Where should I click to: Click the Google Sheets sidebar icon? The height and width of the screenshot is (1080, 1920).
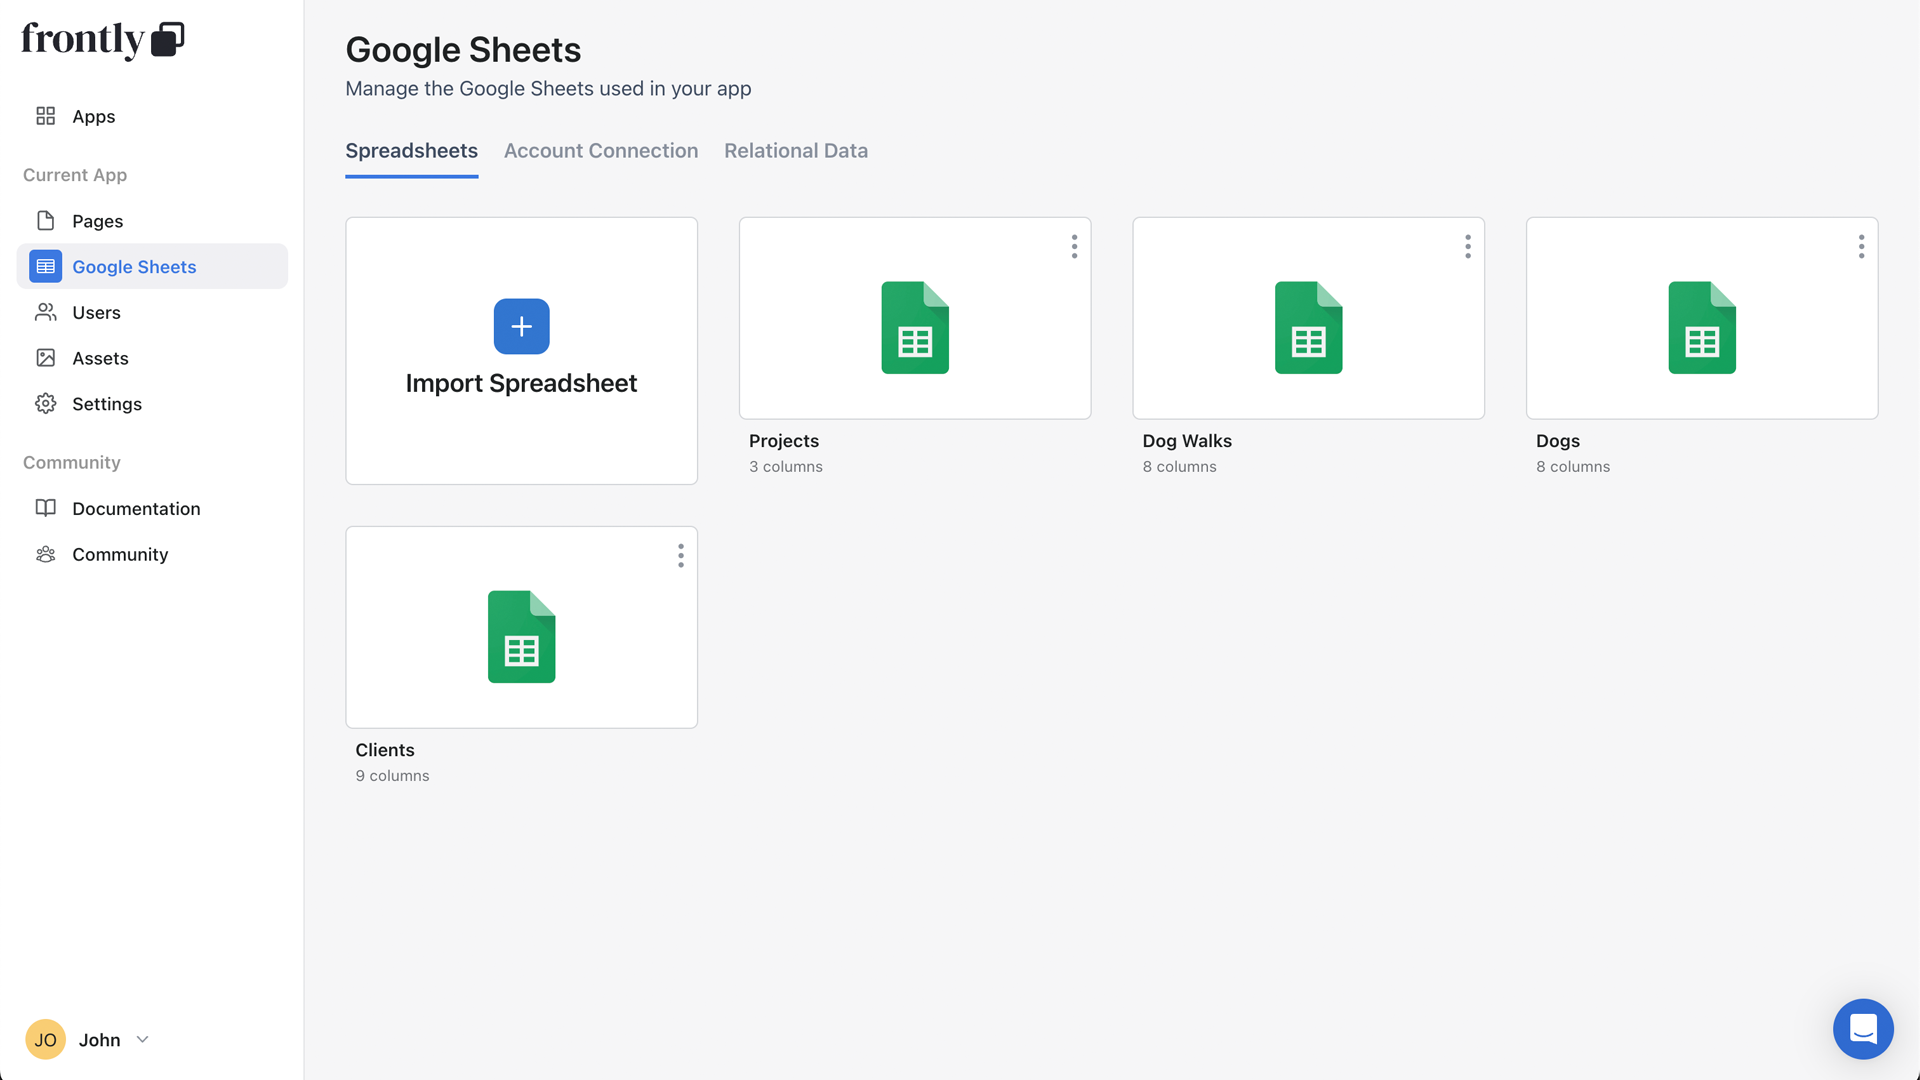pos(45,266)
